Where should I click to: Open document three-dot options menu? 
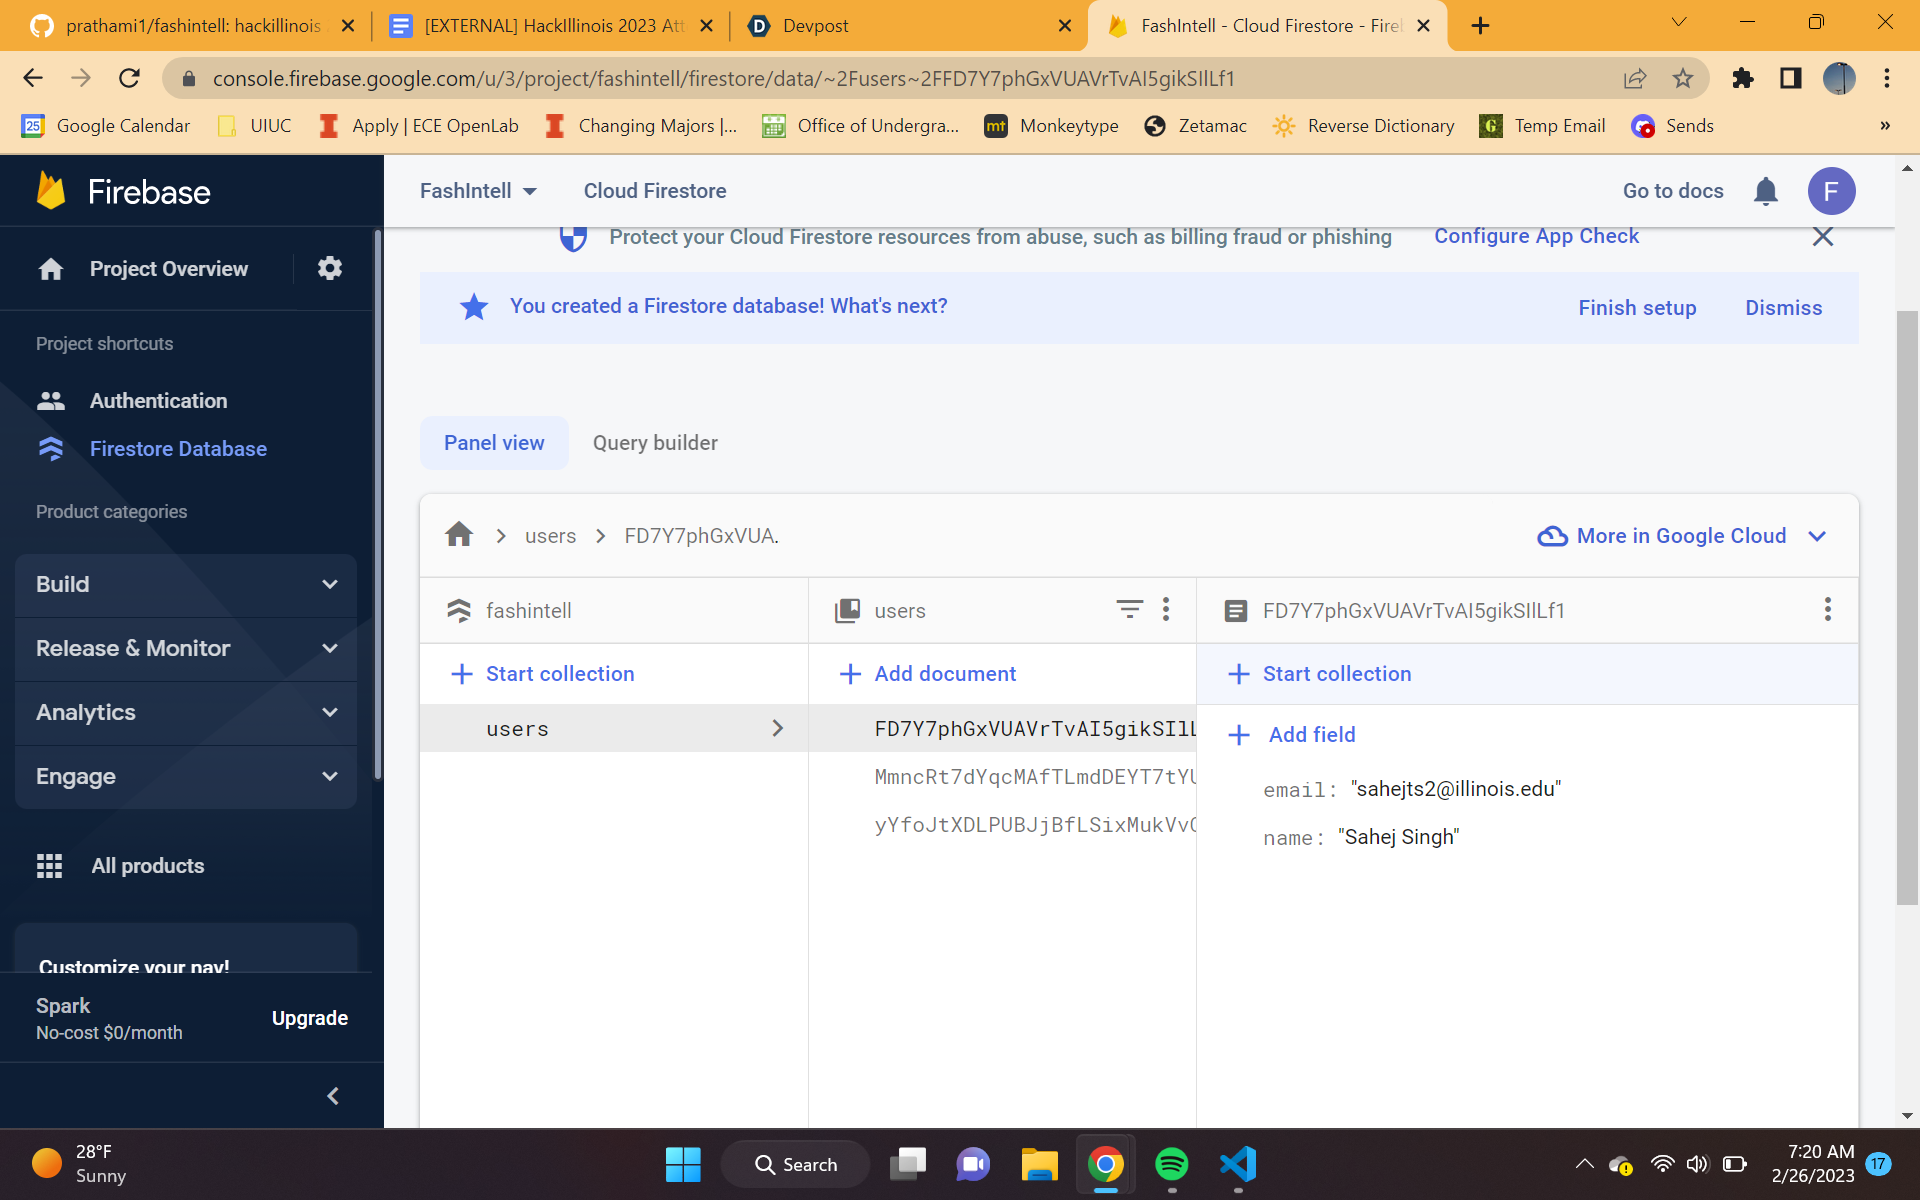click(1827, 609)
